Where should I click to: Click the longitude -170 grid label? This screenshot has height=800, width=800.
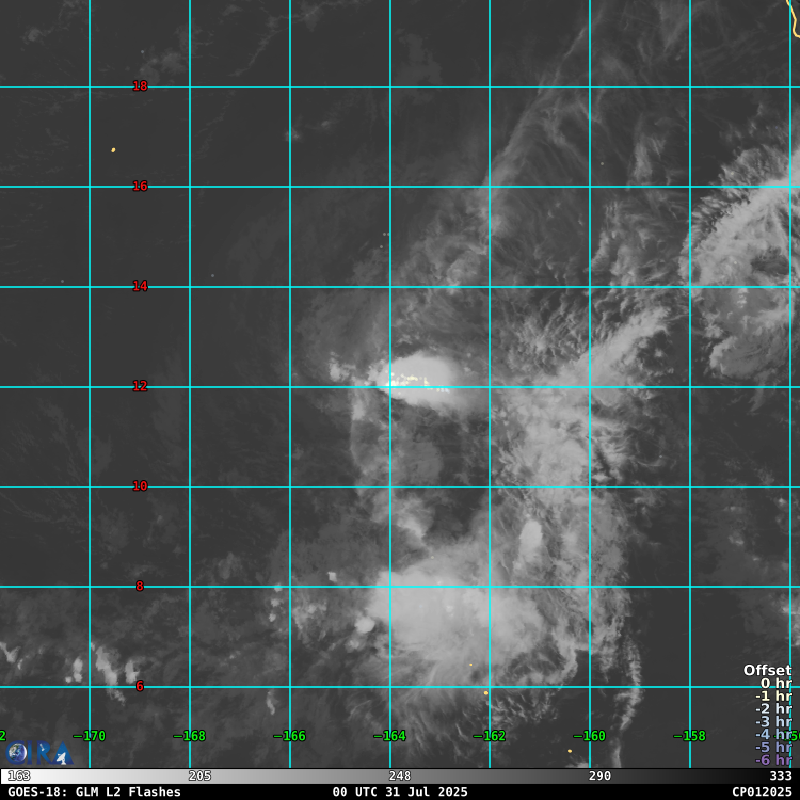click(89, 736)
